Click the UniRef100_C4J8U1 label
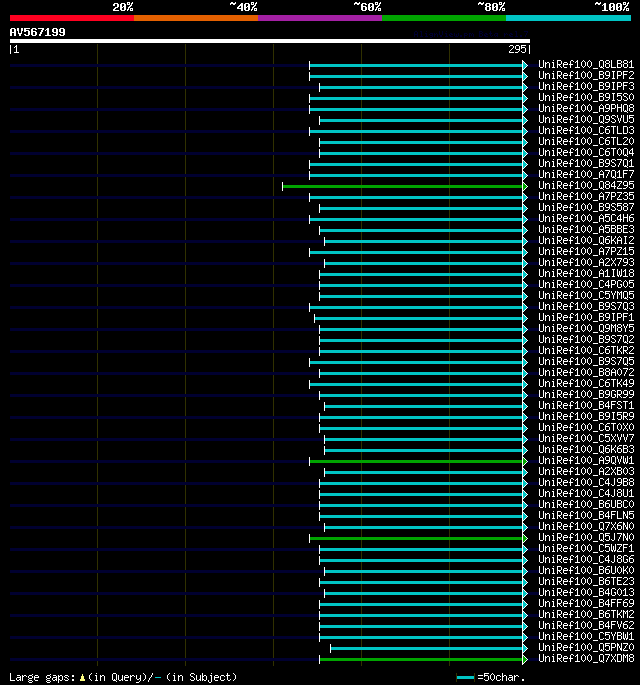Screen dimensions: 640x685 [x=586, y=493]
